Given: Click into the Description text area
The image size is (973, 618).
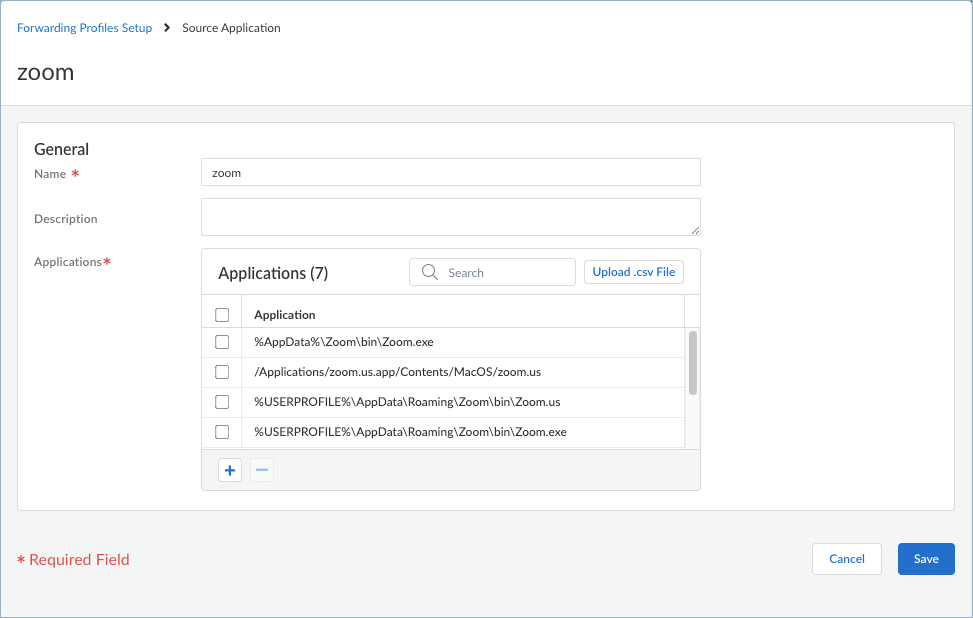Looking at the screenshot, I should click(450, 217).
